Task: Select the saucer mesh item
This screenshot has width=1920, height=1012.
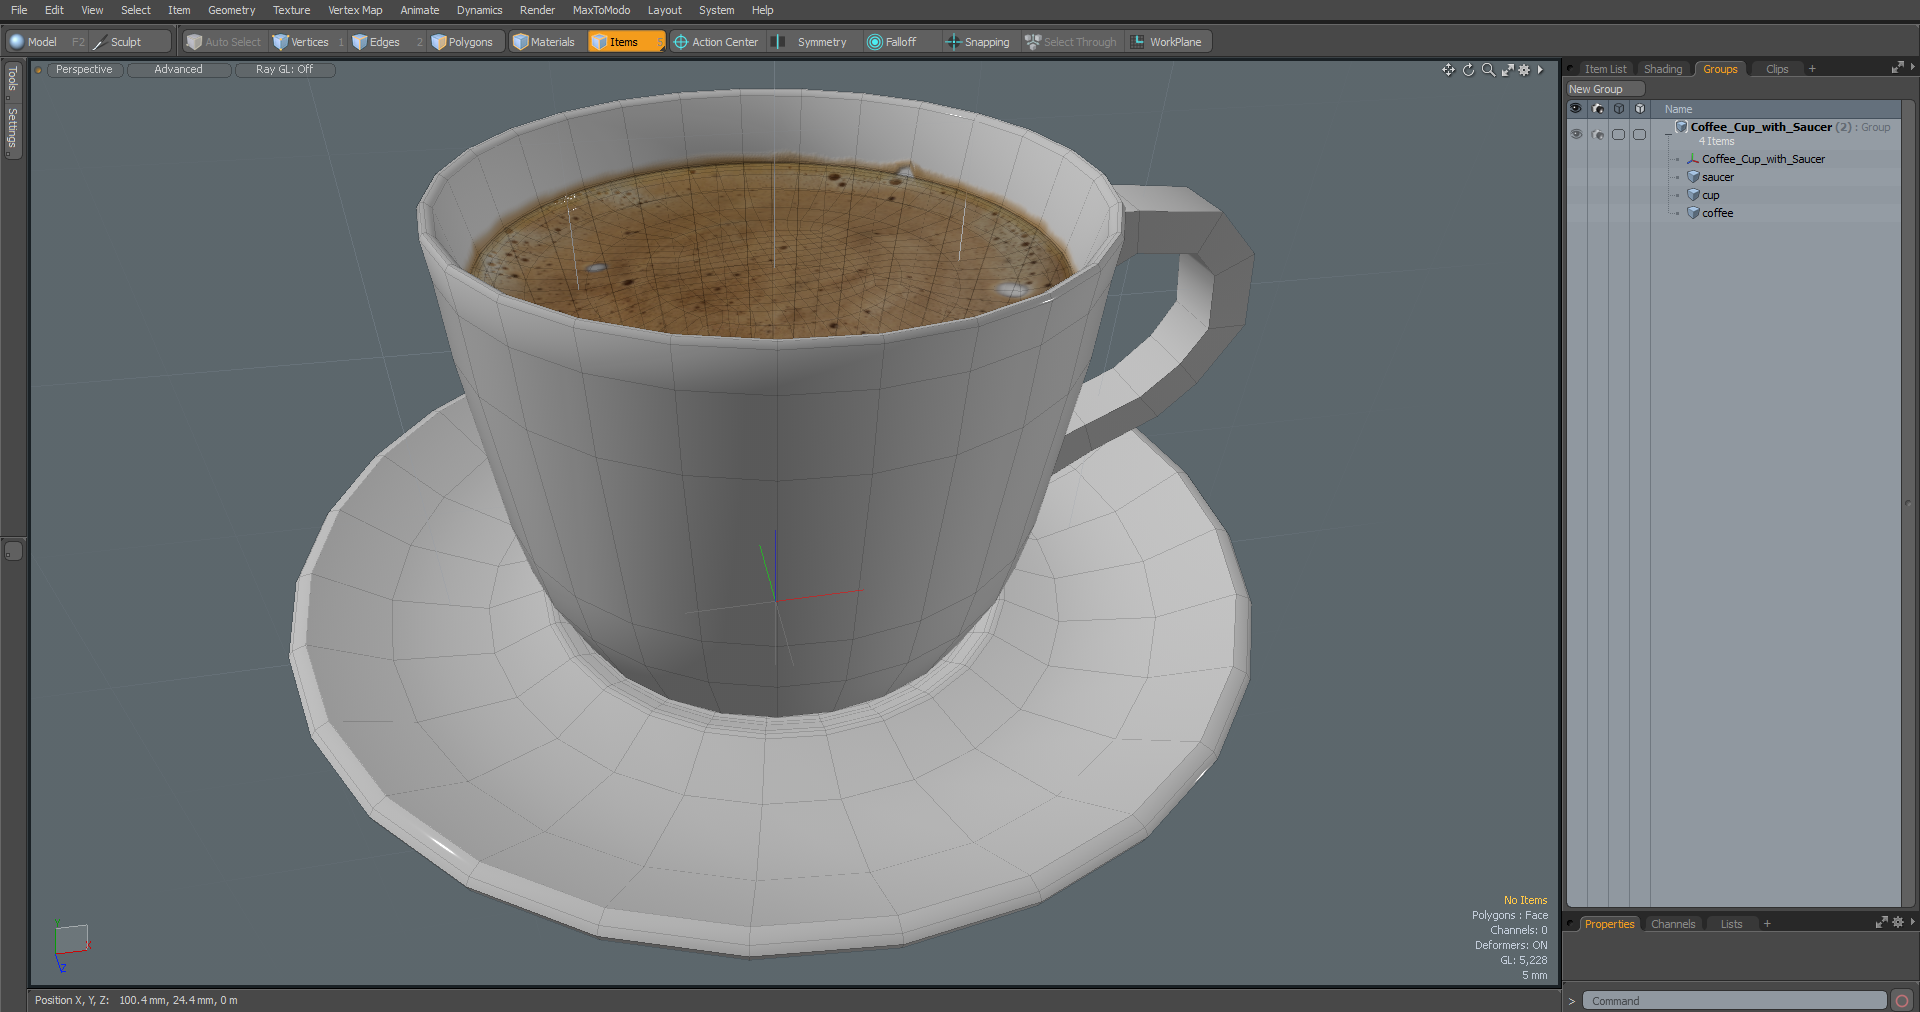Action: pyautogui.click(x=1717, y=177)
